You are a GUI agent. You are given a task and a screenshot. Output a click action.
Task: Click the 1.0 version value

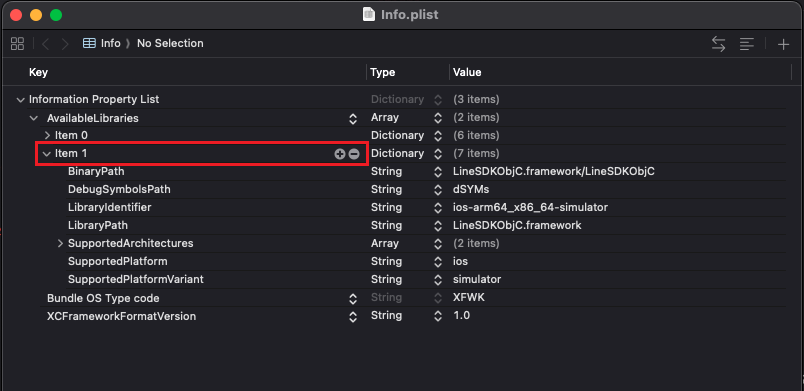(x=461, y=316)
